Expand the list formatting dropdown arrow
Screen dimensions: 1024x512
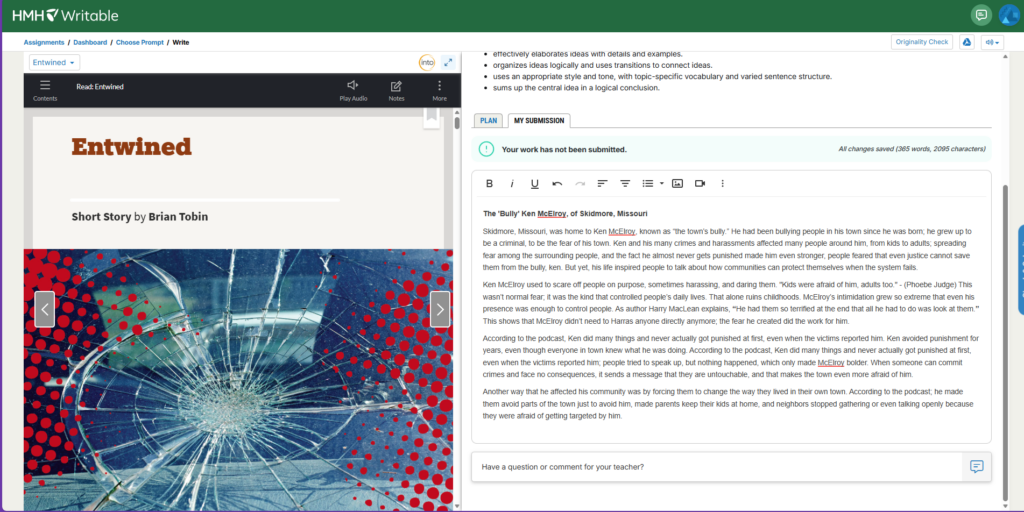[661, 184]
